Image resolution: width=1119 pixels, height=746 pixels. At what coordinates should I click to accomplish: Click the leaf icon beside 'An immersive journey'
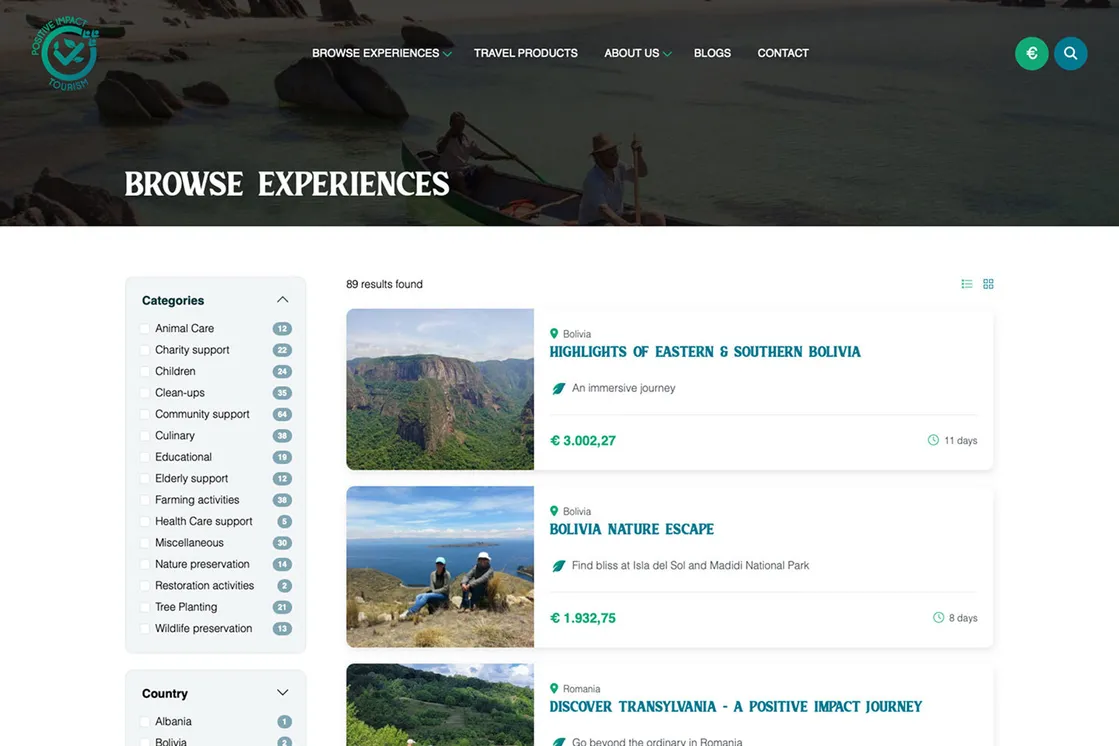click(x=558, y=388)
